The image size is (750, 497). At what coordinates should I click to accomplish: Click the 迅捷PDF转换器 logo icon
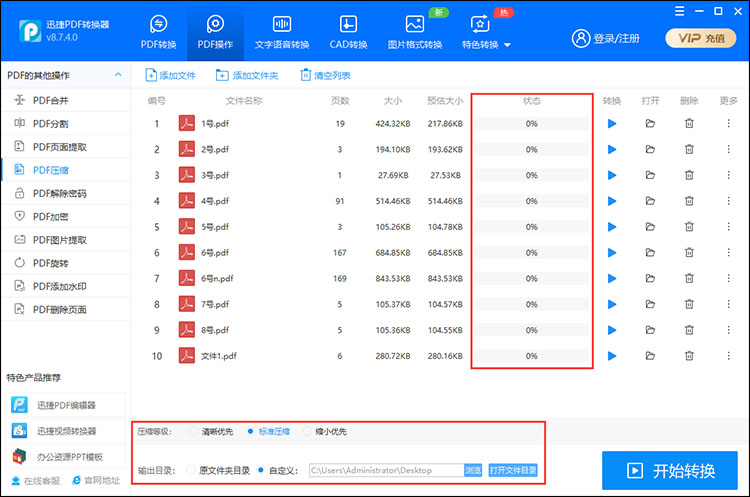[x=30, y=31]
